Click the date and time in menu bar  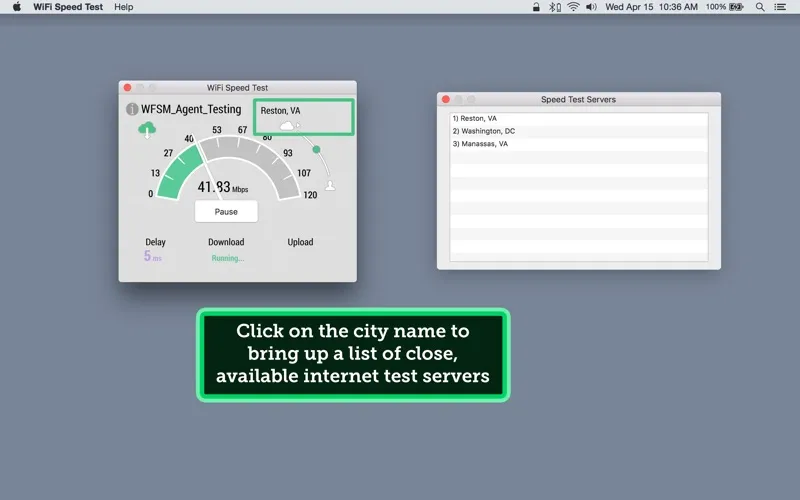(x=651, y=7)
